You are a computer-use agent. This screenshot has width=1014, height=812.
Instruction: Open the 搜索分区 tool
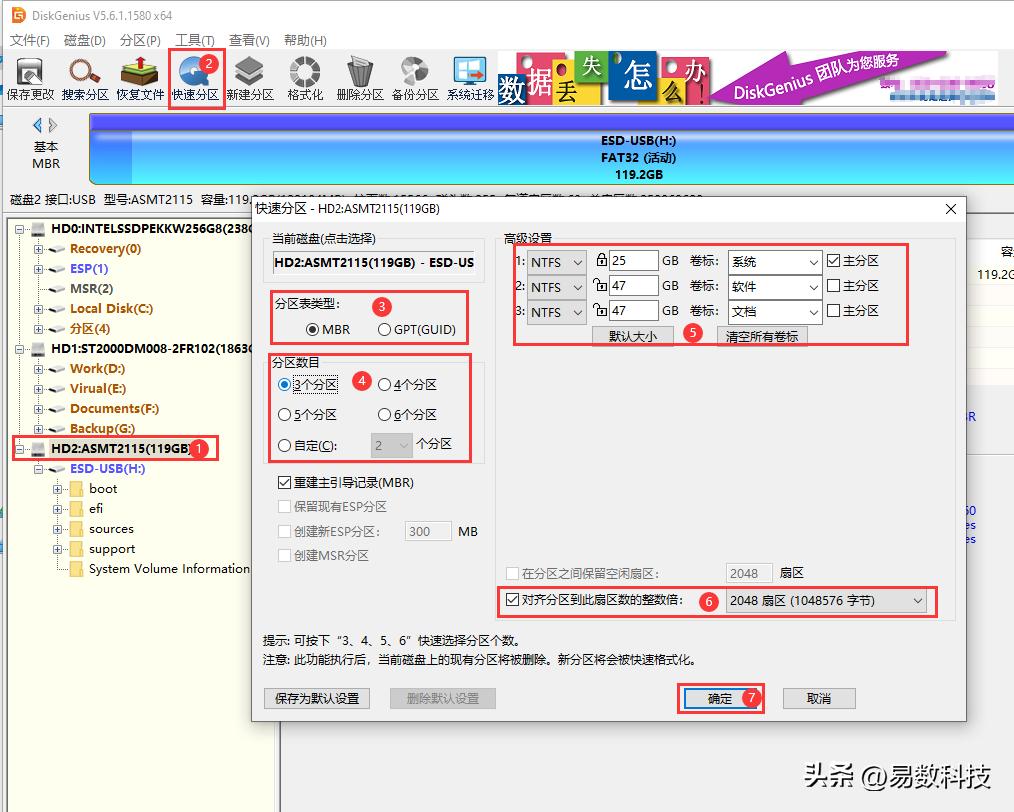point(85,78)
